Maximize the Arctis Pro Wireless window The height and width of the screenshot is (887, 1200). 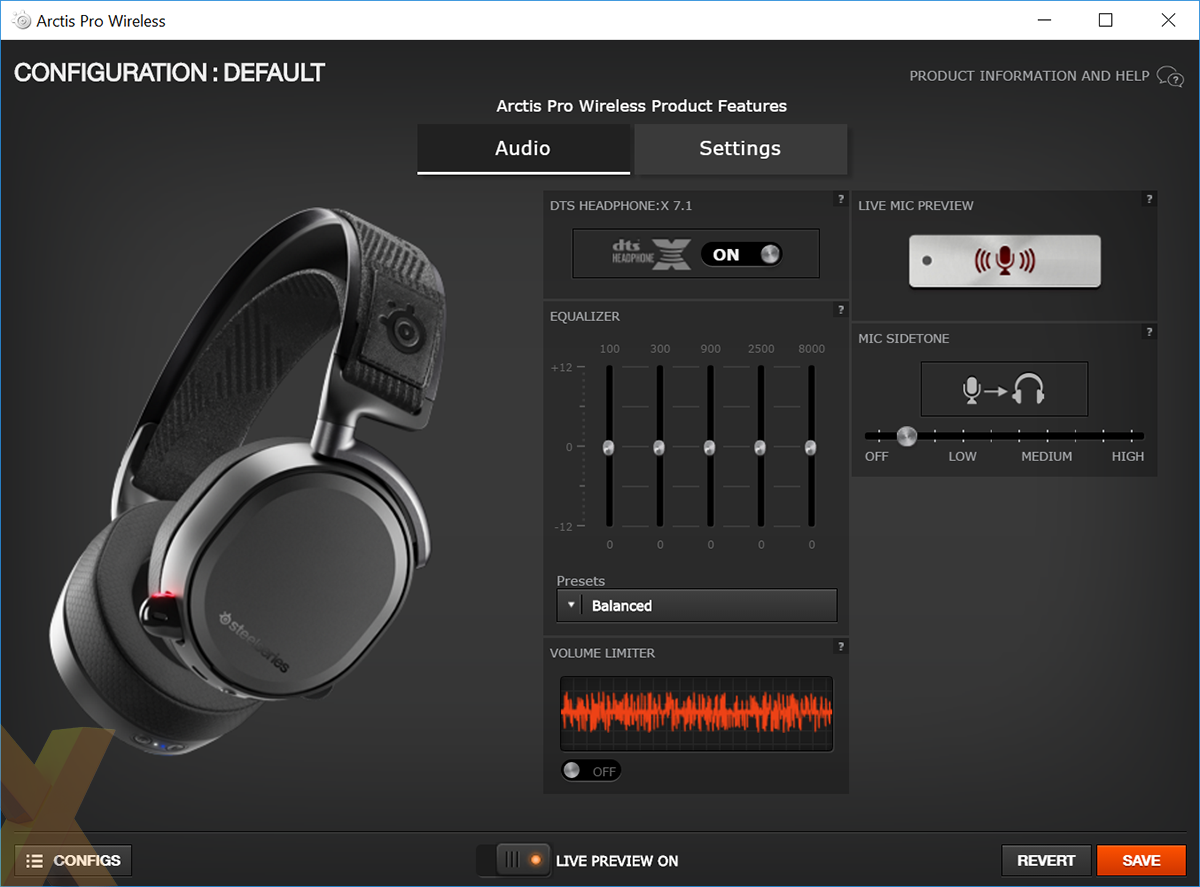click(x=1105, y=20)
